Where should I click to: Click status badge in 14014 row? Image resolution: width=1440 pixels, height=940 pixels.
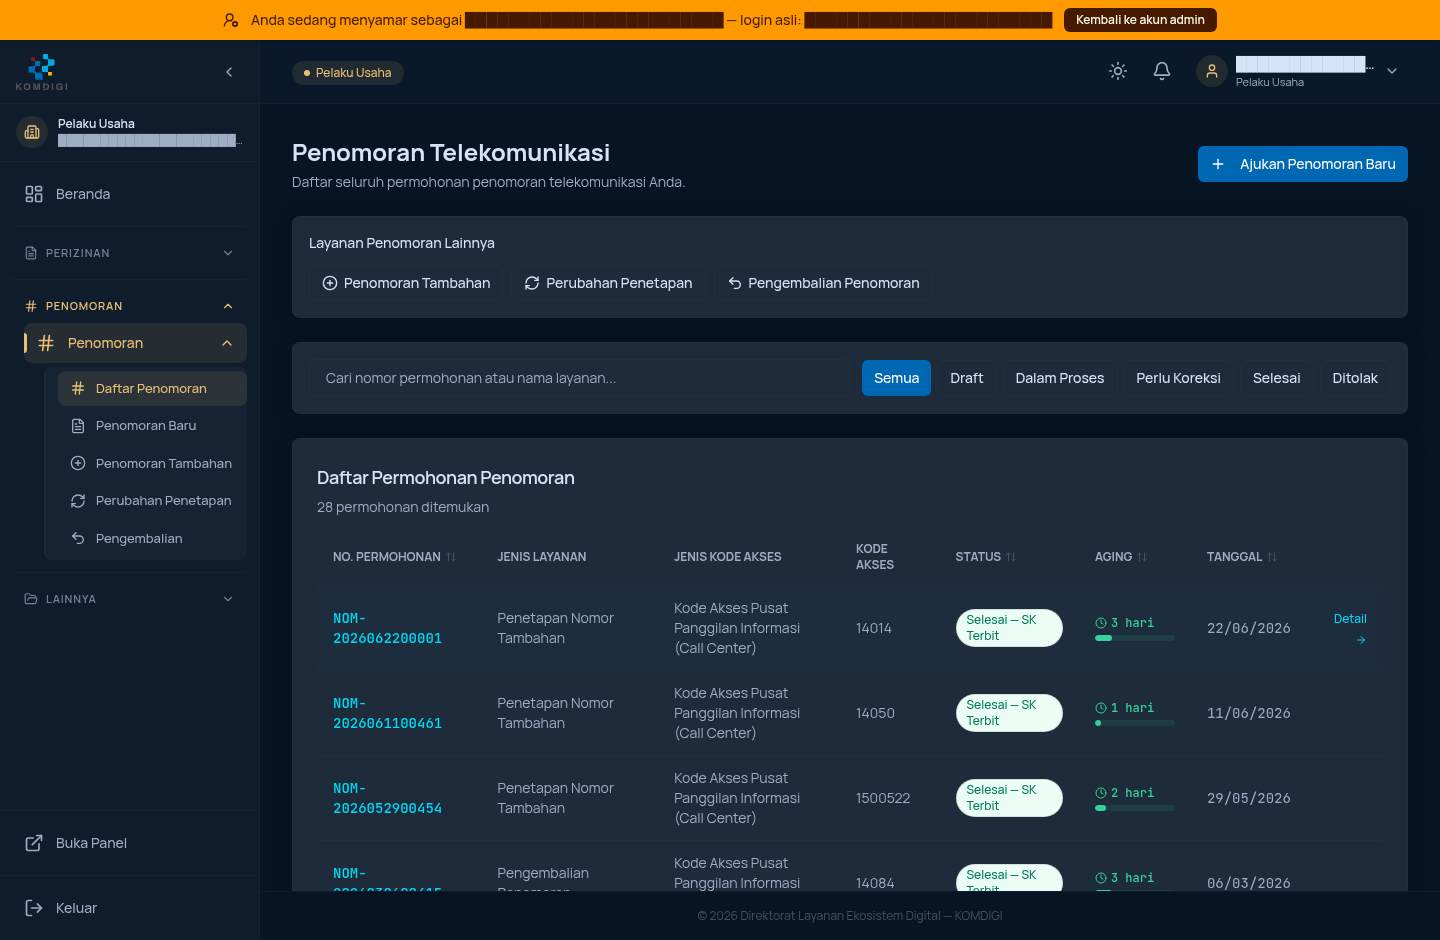pos(1009,628)
